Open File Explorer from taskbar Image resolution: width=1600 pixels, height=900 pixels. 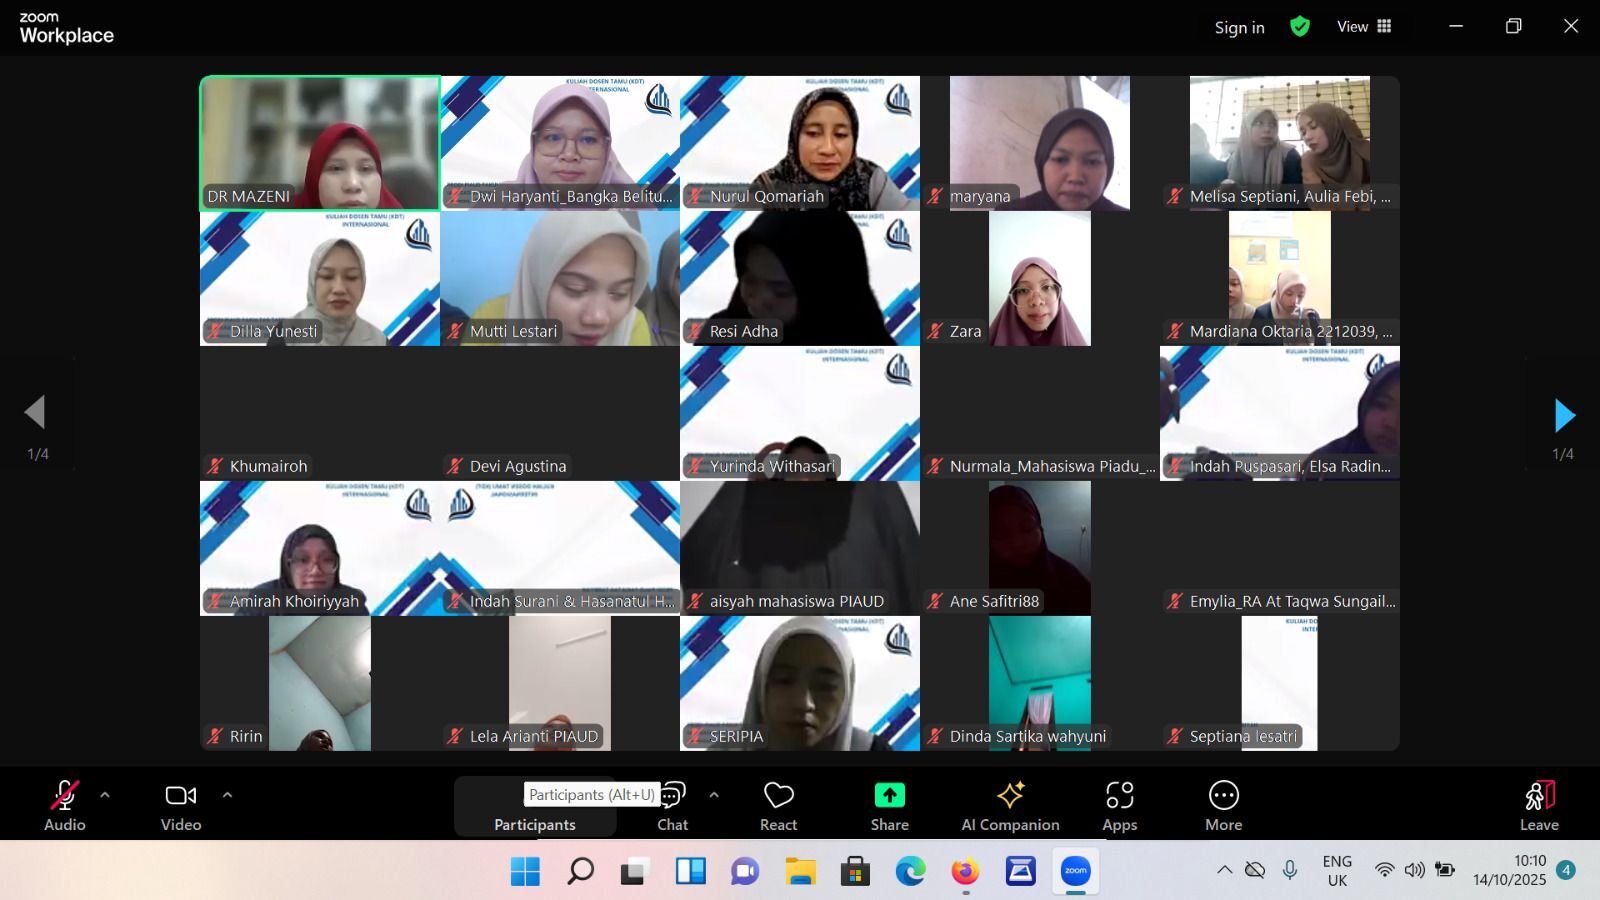pyautogui.click(x=800, y=871)
